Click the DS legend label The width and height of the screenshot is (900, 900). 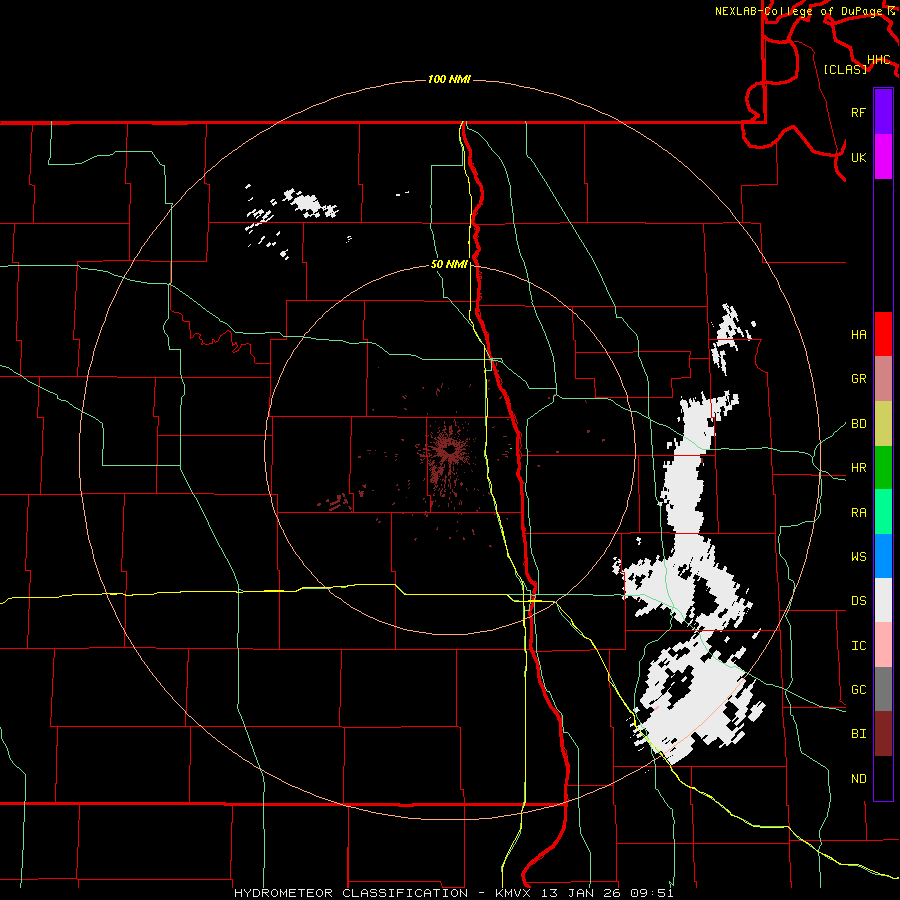click(858, 601)
